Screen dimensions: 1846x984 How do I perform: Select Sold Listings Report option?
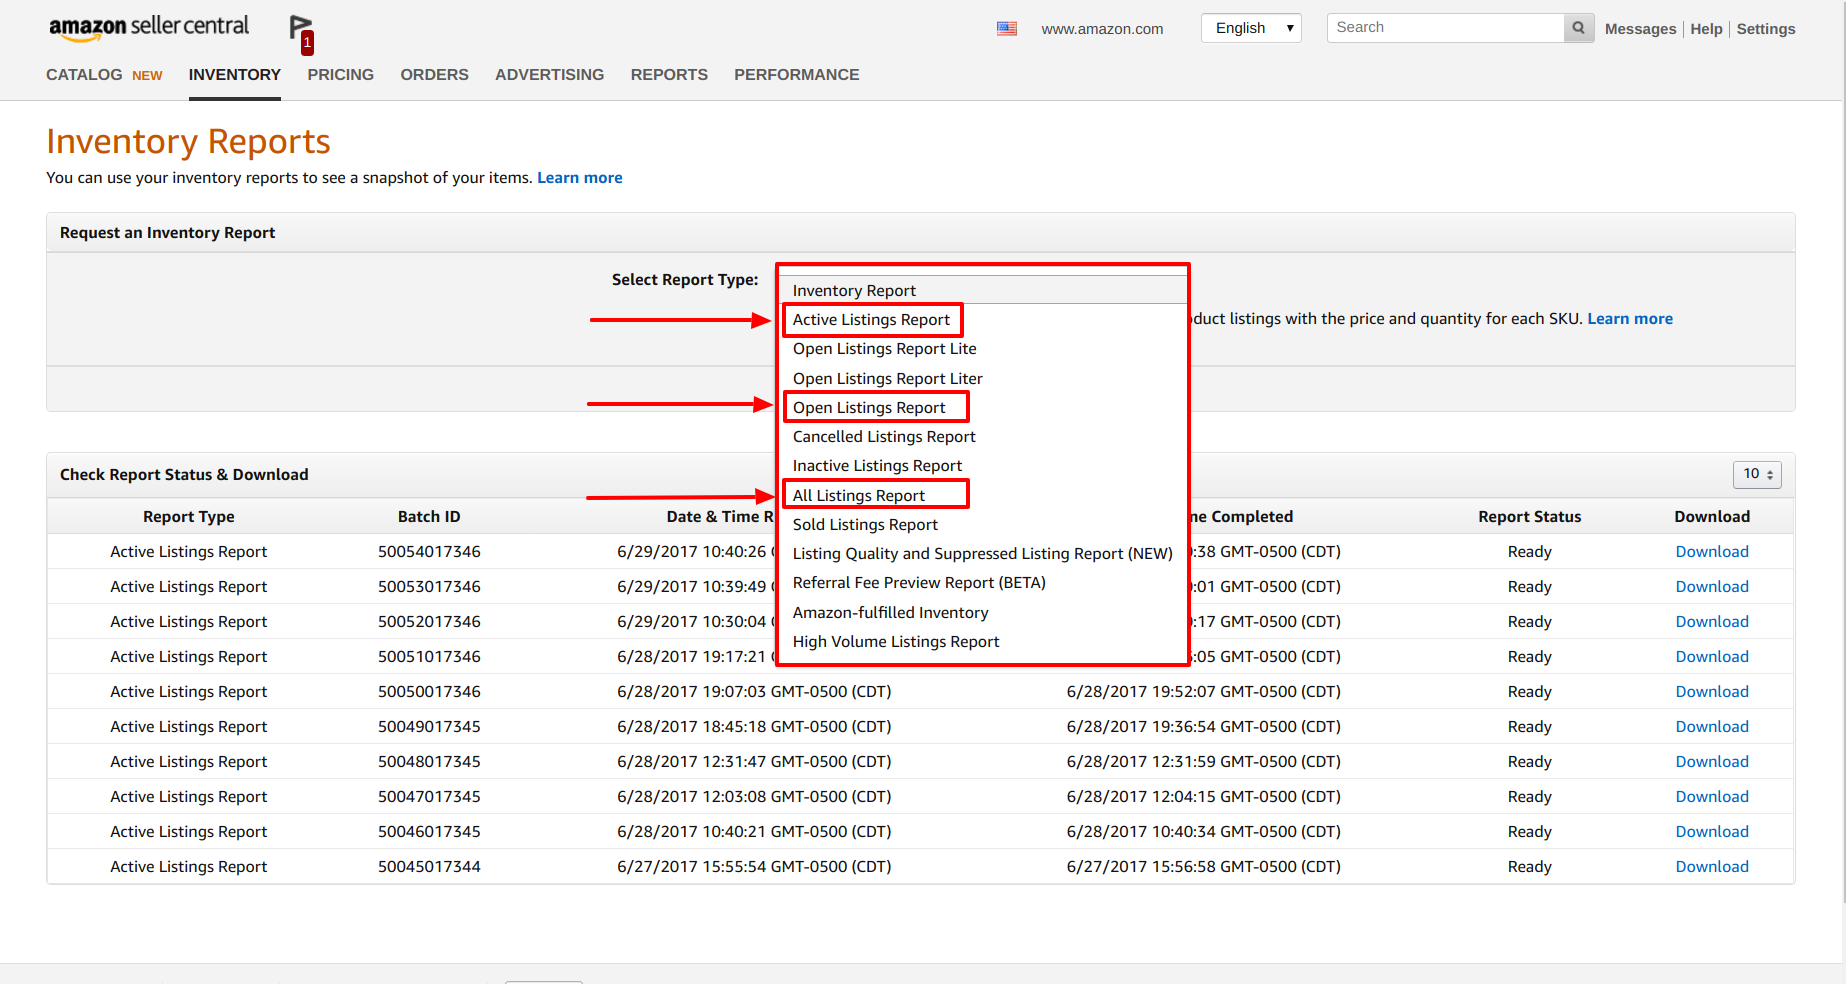tap(982, 525)
